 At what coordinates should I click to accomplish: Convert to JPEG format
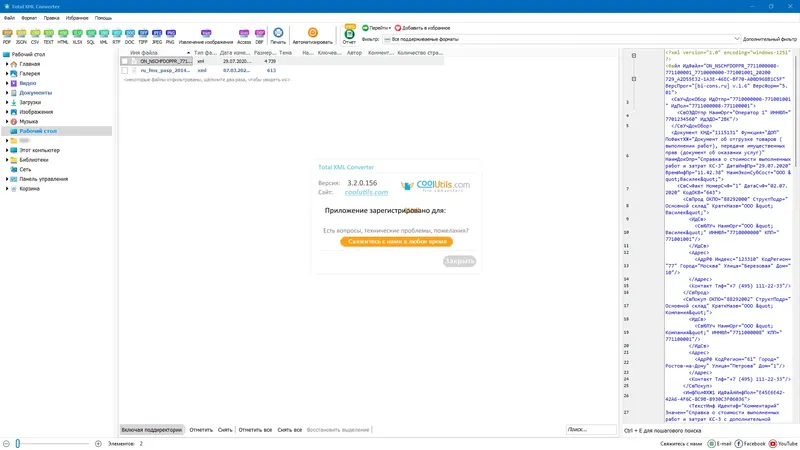pos(157,36)
